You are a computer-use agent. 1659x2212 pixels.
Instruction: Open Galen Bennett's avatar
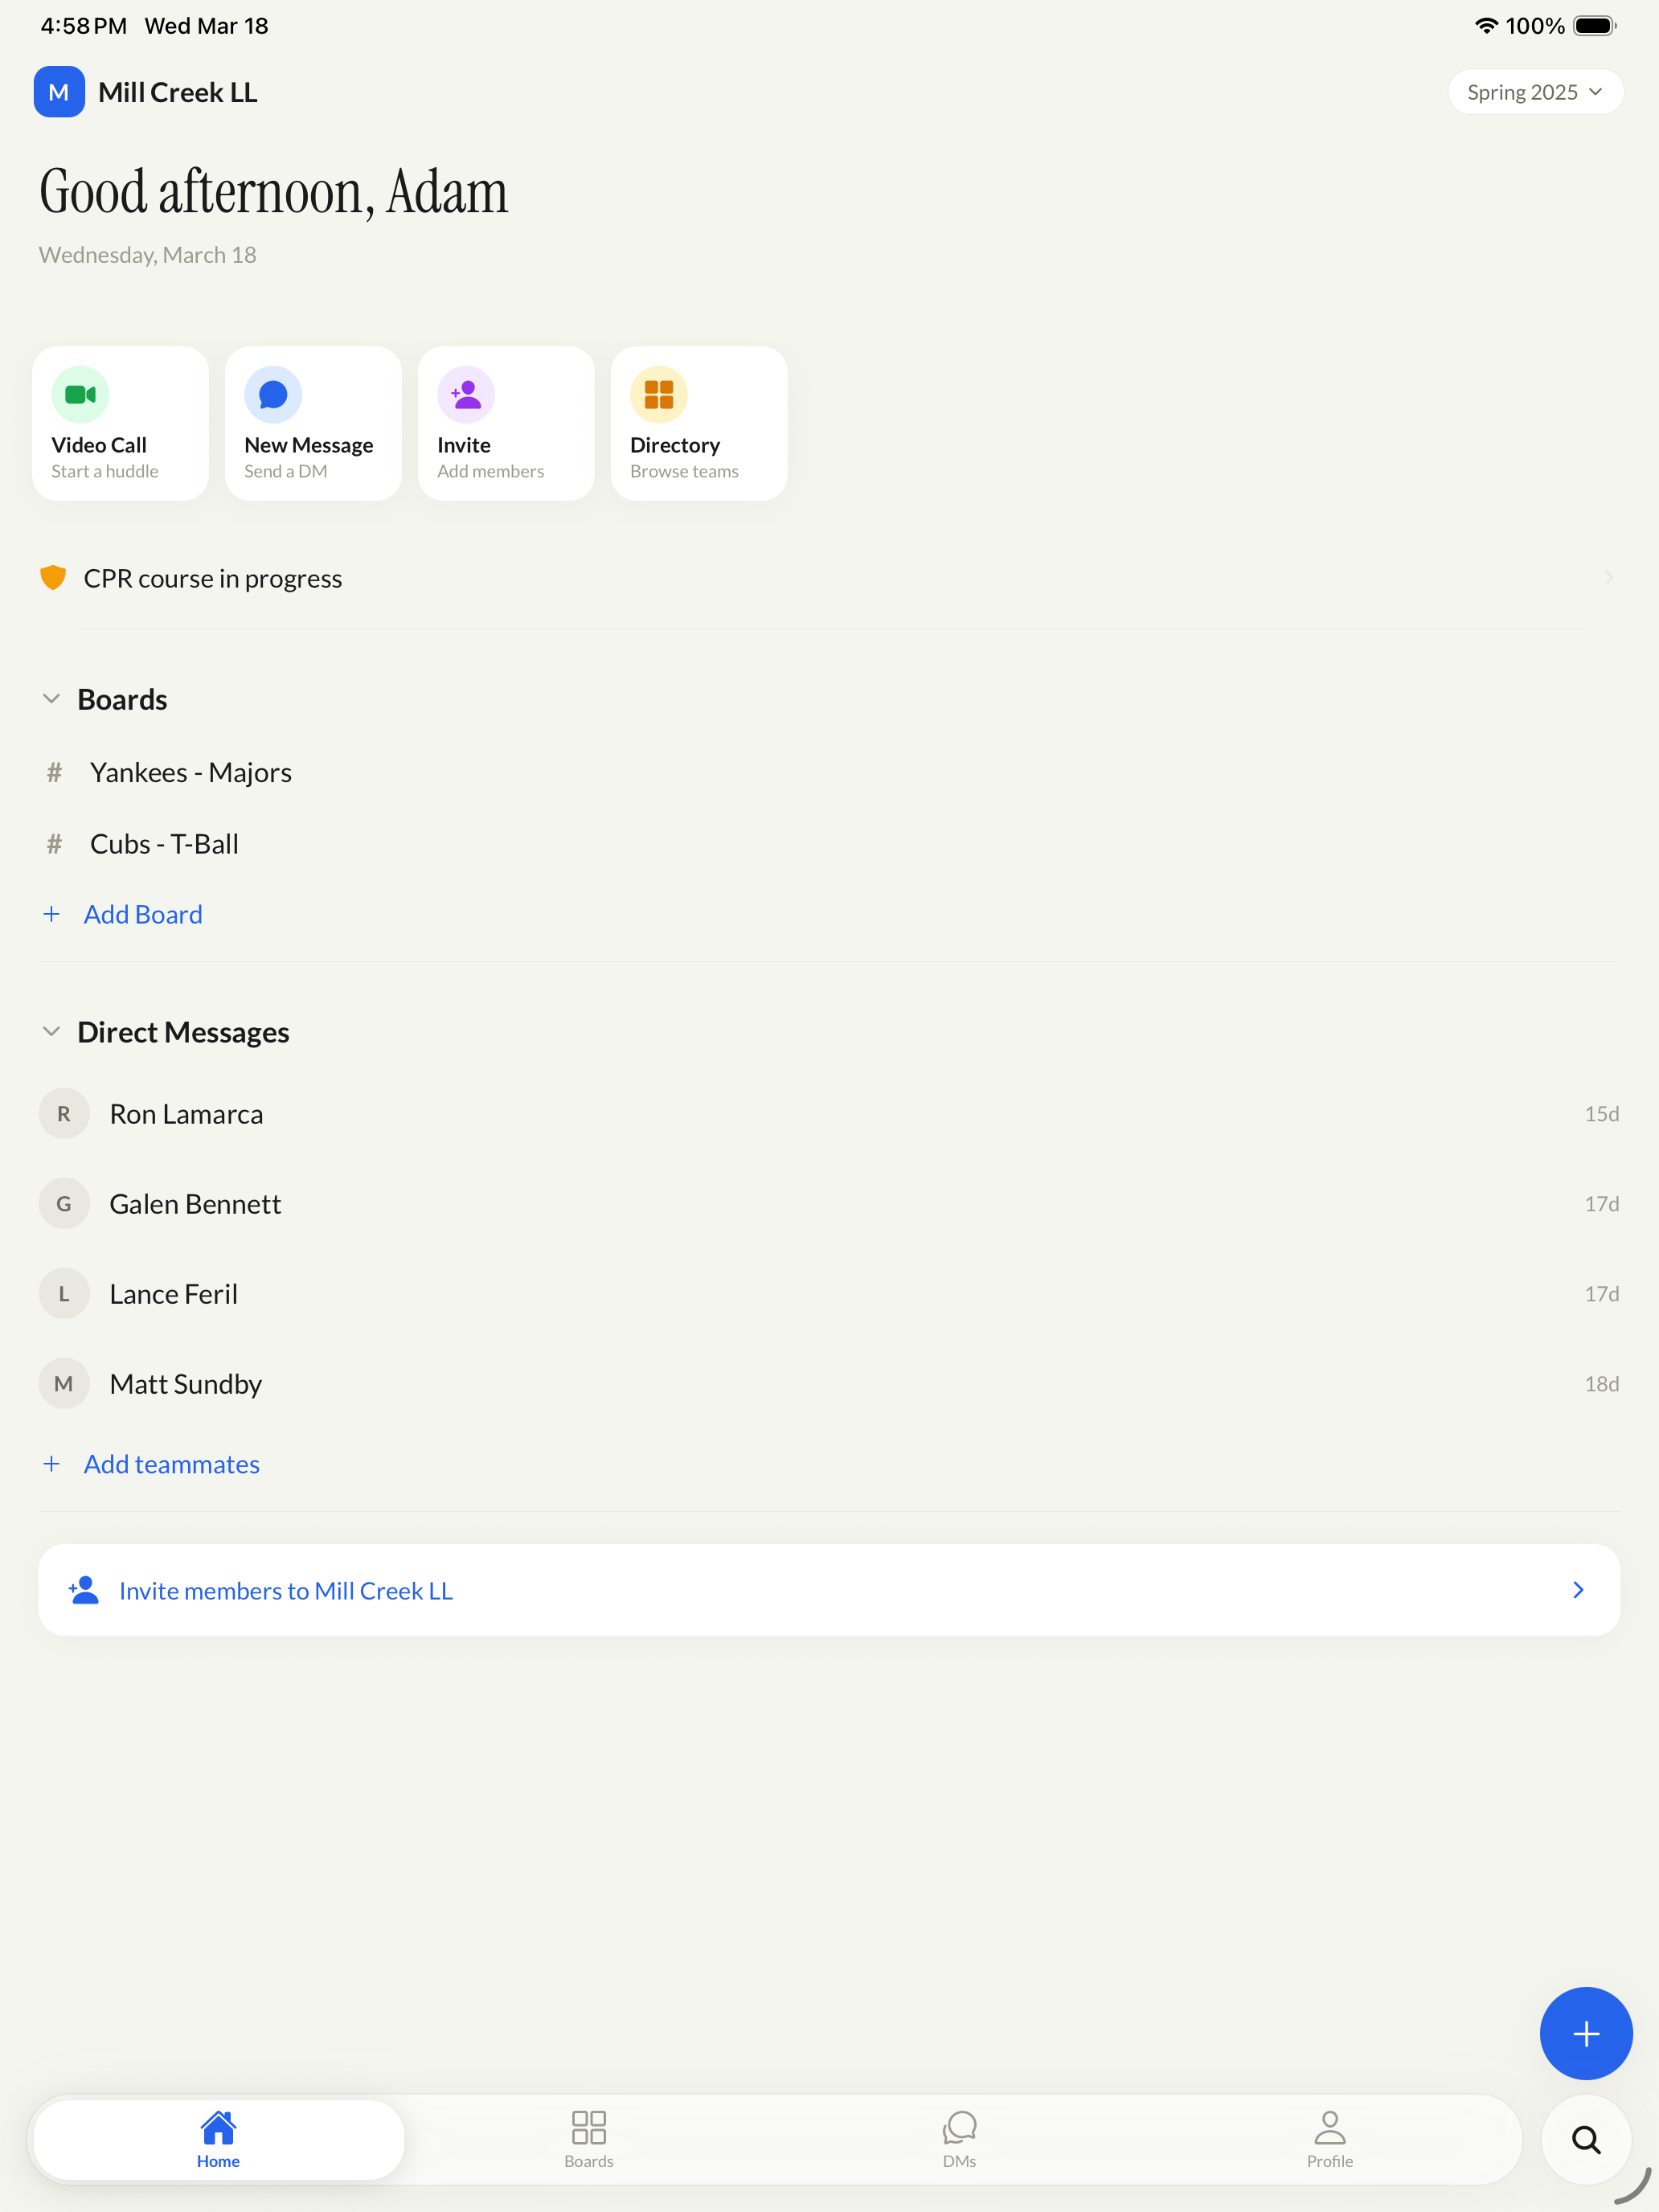point(64,1204)
